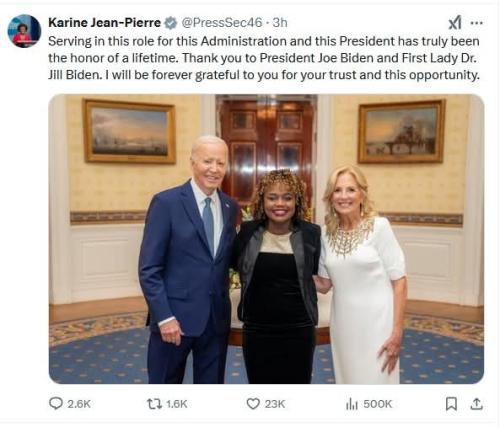Bookmark the post with the bookmark icon
Screen dimensions: 500x427
(x=451, y=404)
